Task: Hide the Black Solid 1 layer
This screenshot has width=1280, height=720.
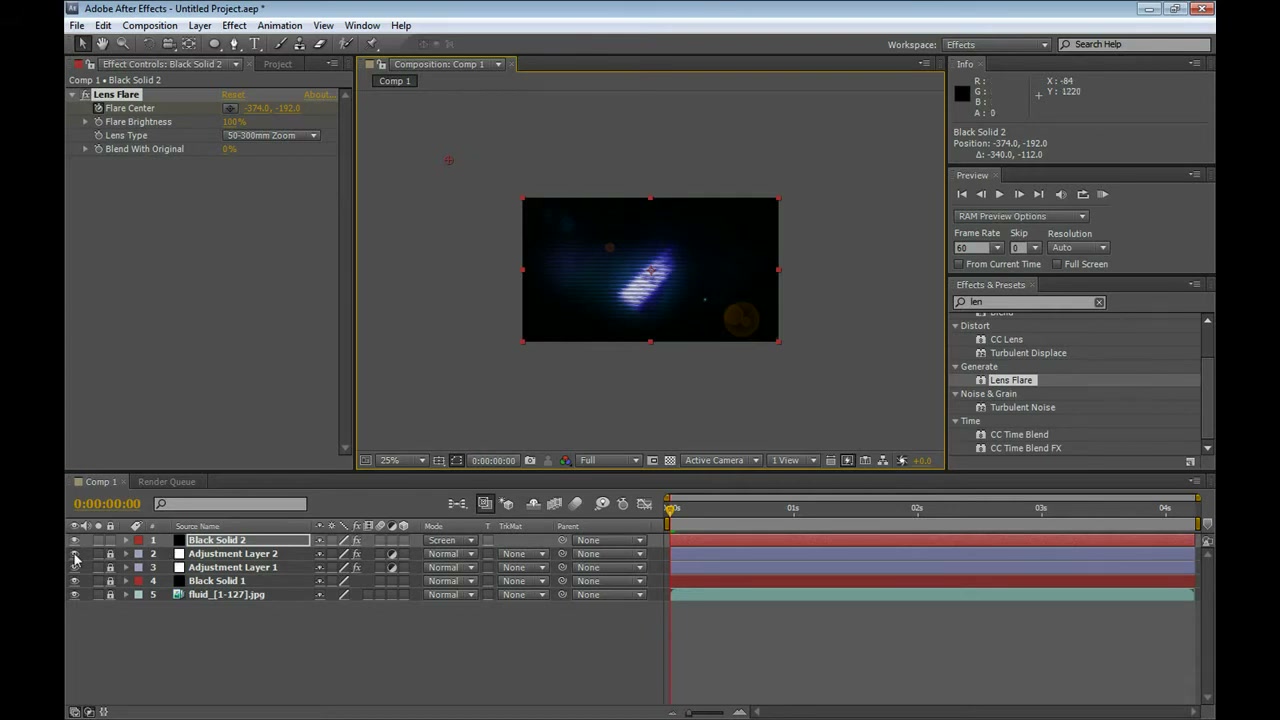Action: [74, 581]
